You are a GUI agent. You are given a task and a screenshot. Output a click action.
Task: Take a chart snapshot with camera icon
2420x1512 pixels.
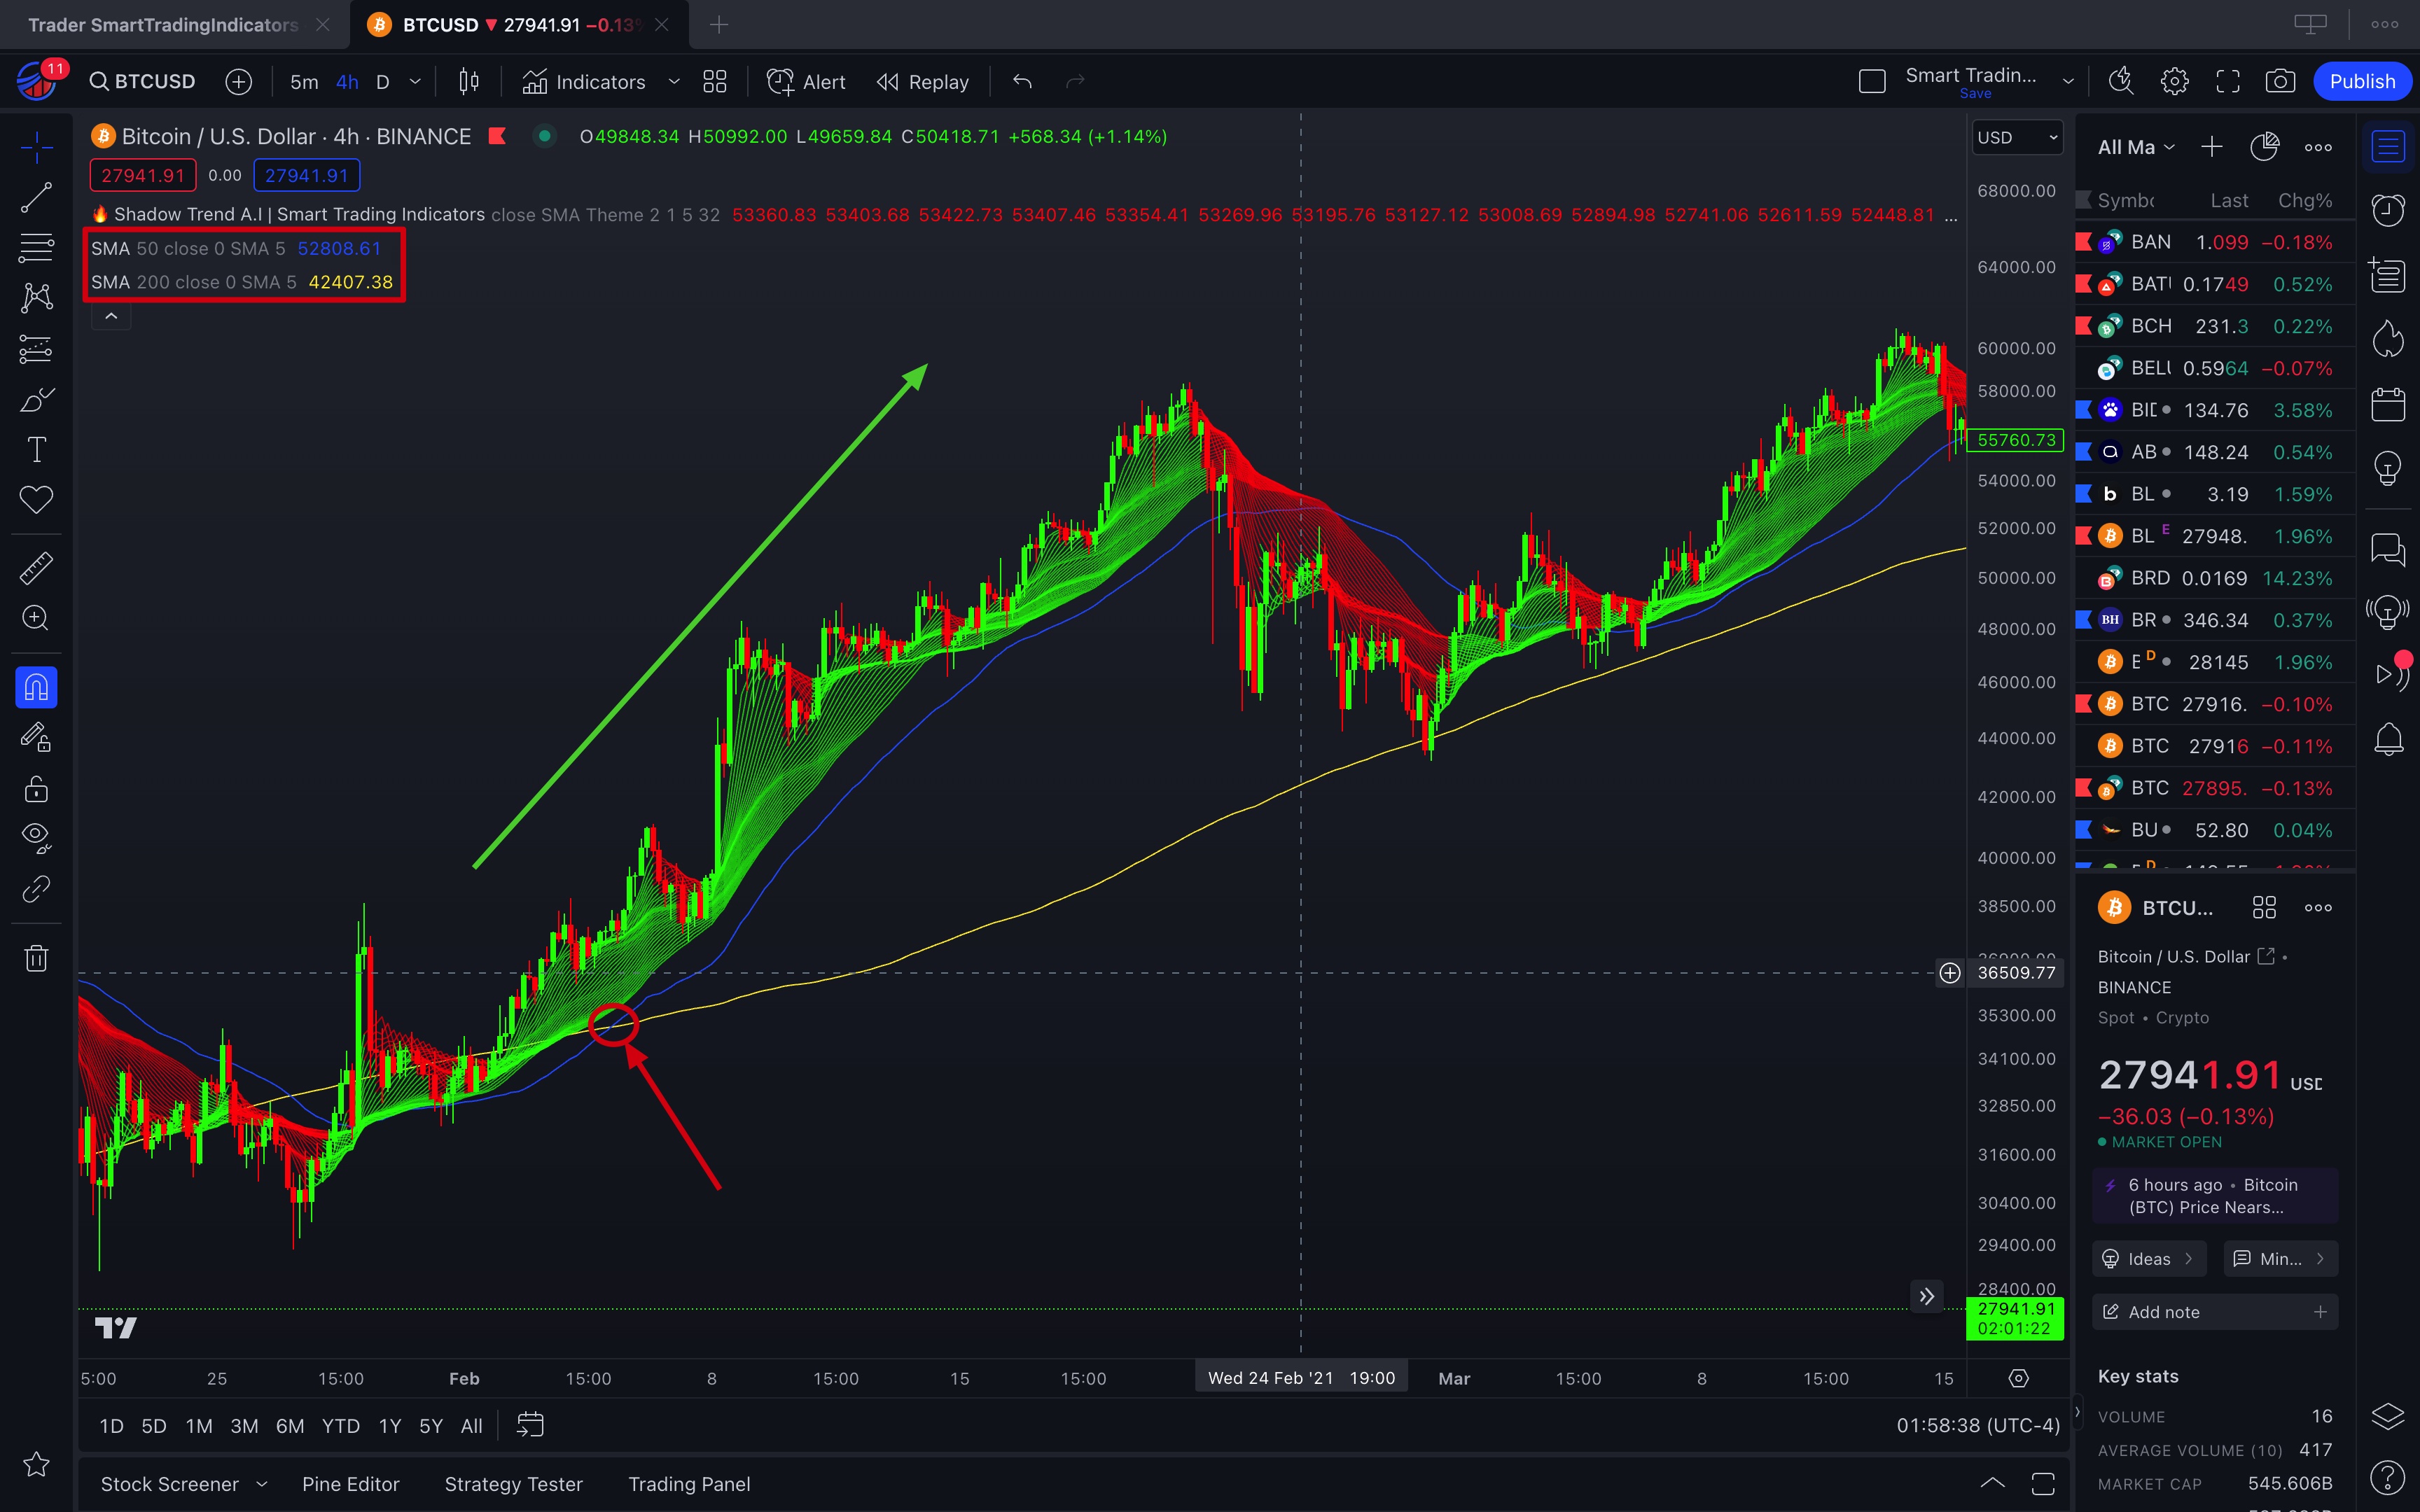point(2280,82)
